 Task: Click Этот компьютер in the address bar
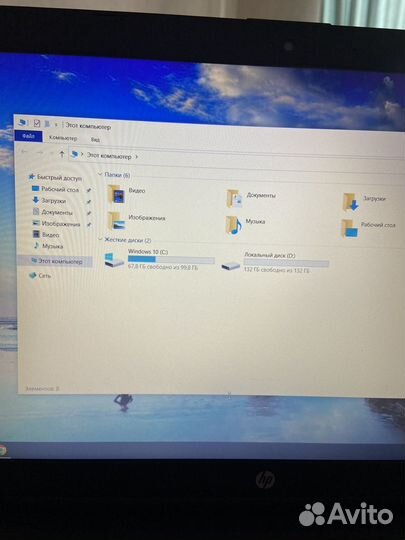pos(109,156)
